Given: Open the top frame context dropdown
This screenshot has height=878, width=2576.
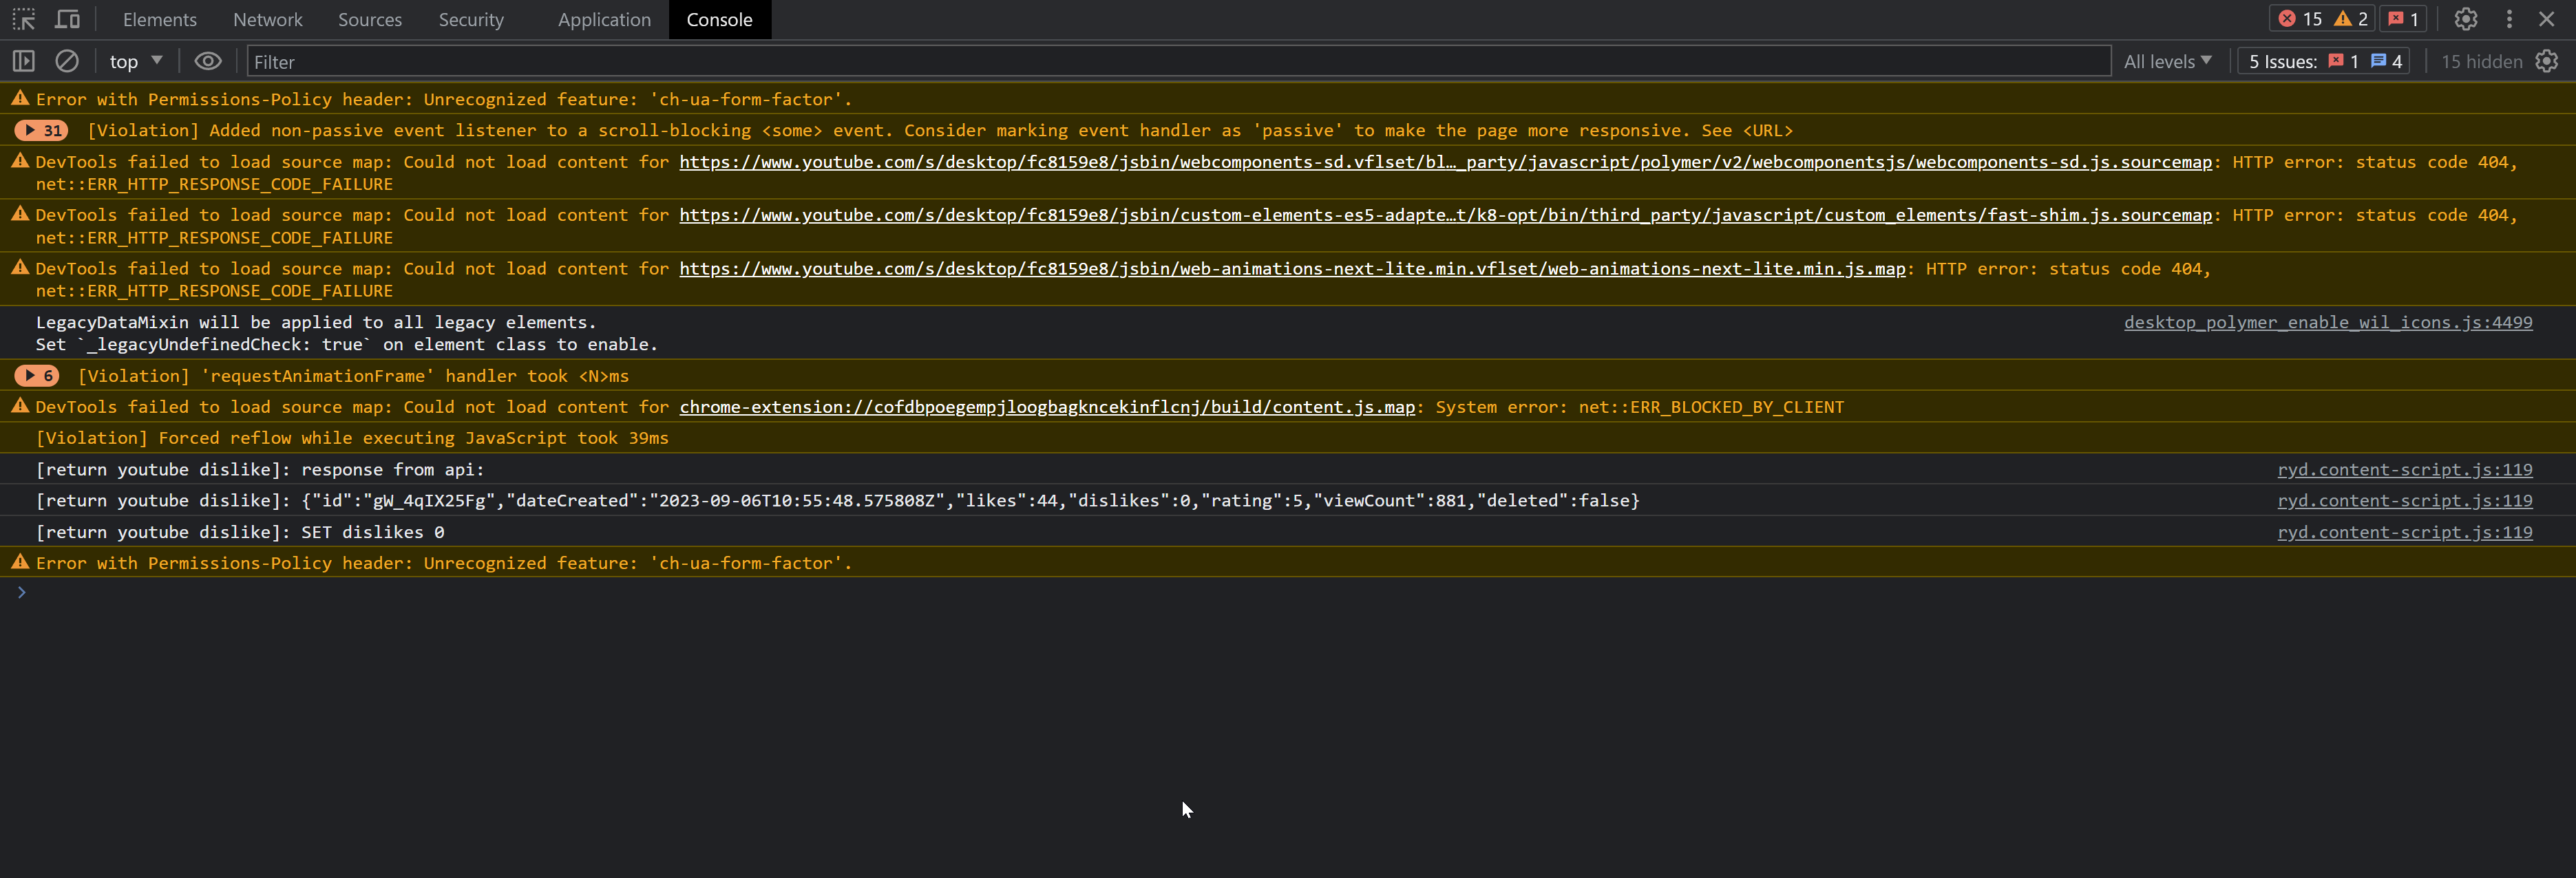Looking at the screenshot, I should click(135, 61).
